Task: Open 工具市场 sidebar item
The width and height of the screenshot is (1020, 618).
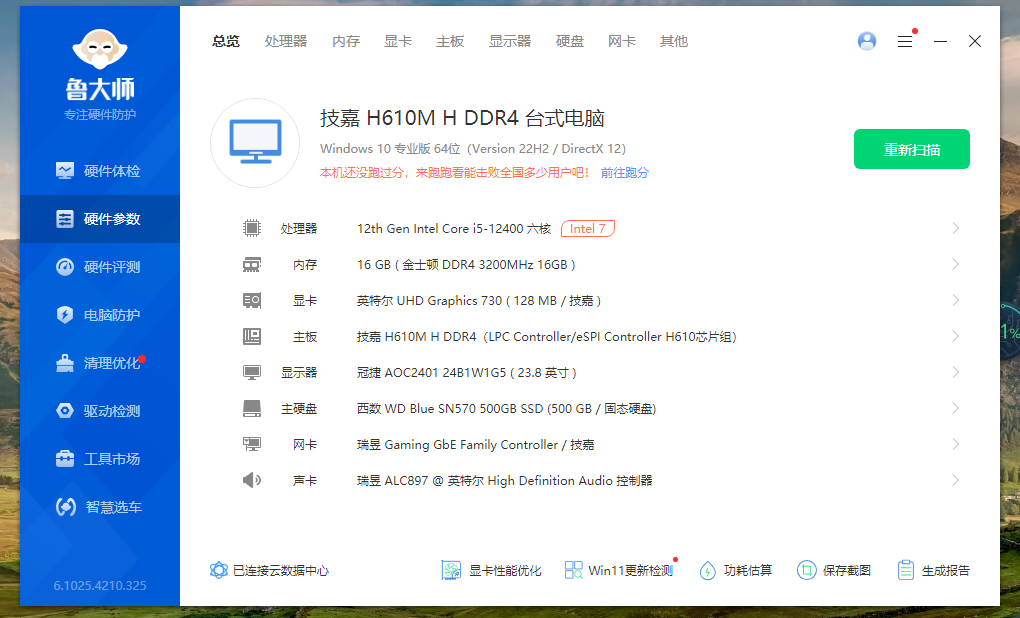Action: tap(100, 459)
